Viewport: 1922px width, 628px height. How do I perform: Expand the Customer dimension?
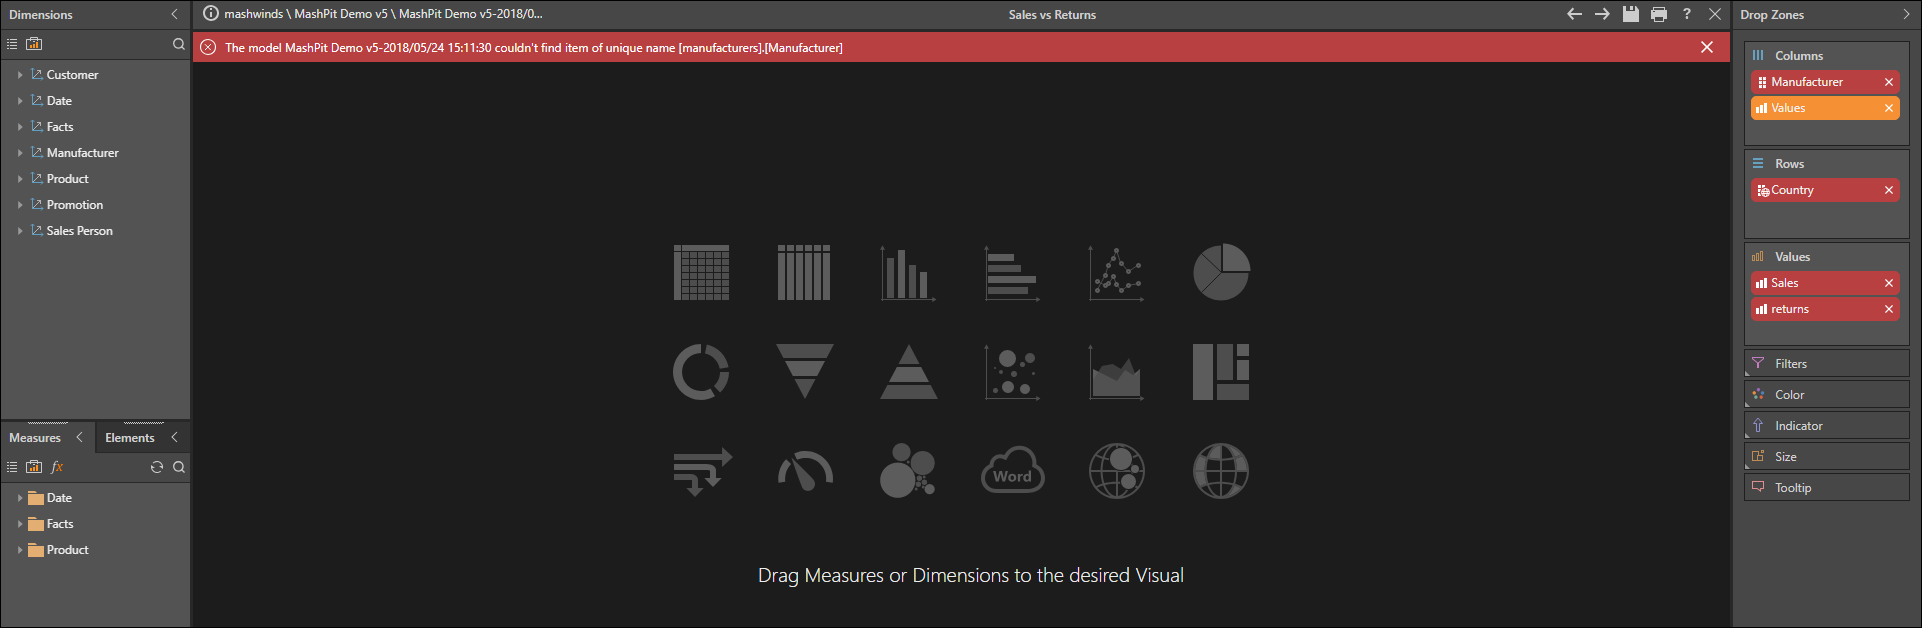click(20, 75)
